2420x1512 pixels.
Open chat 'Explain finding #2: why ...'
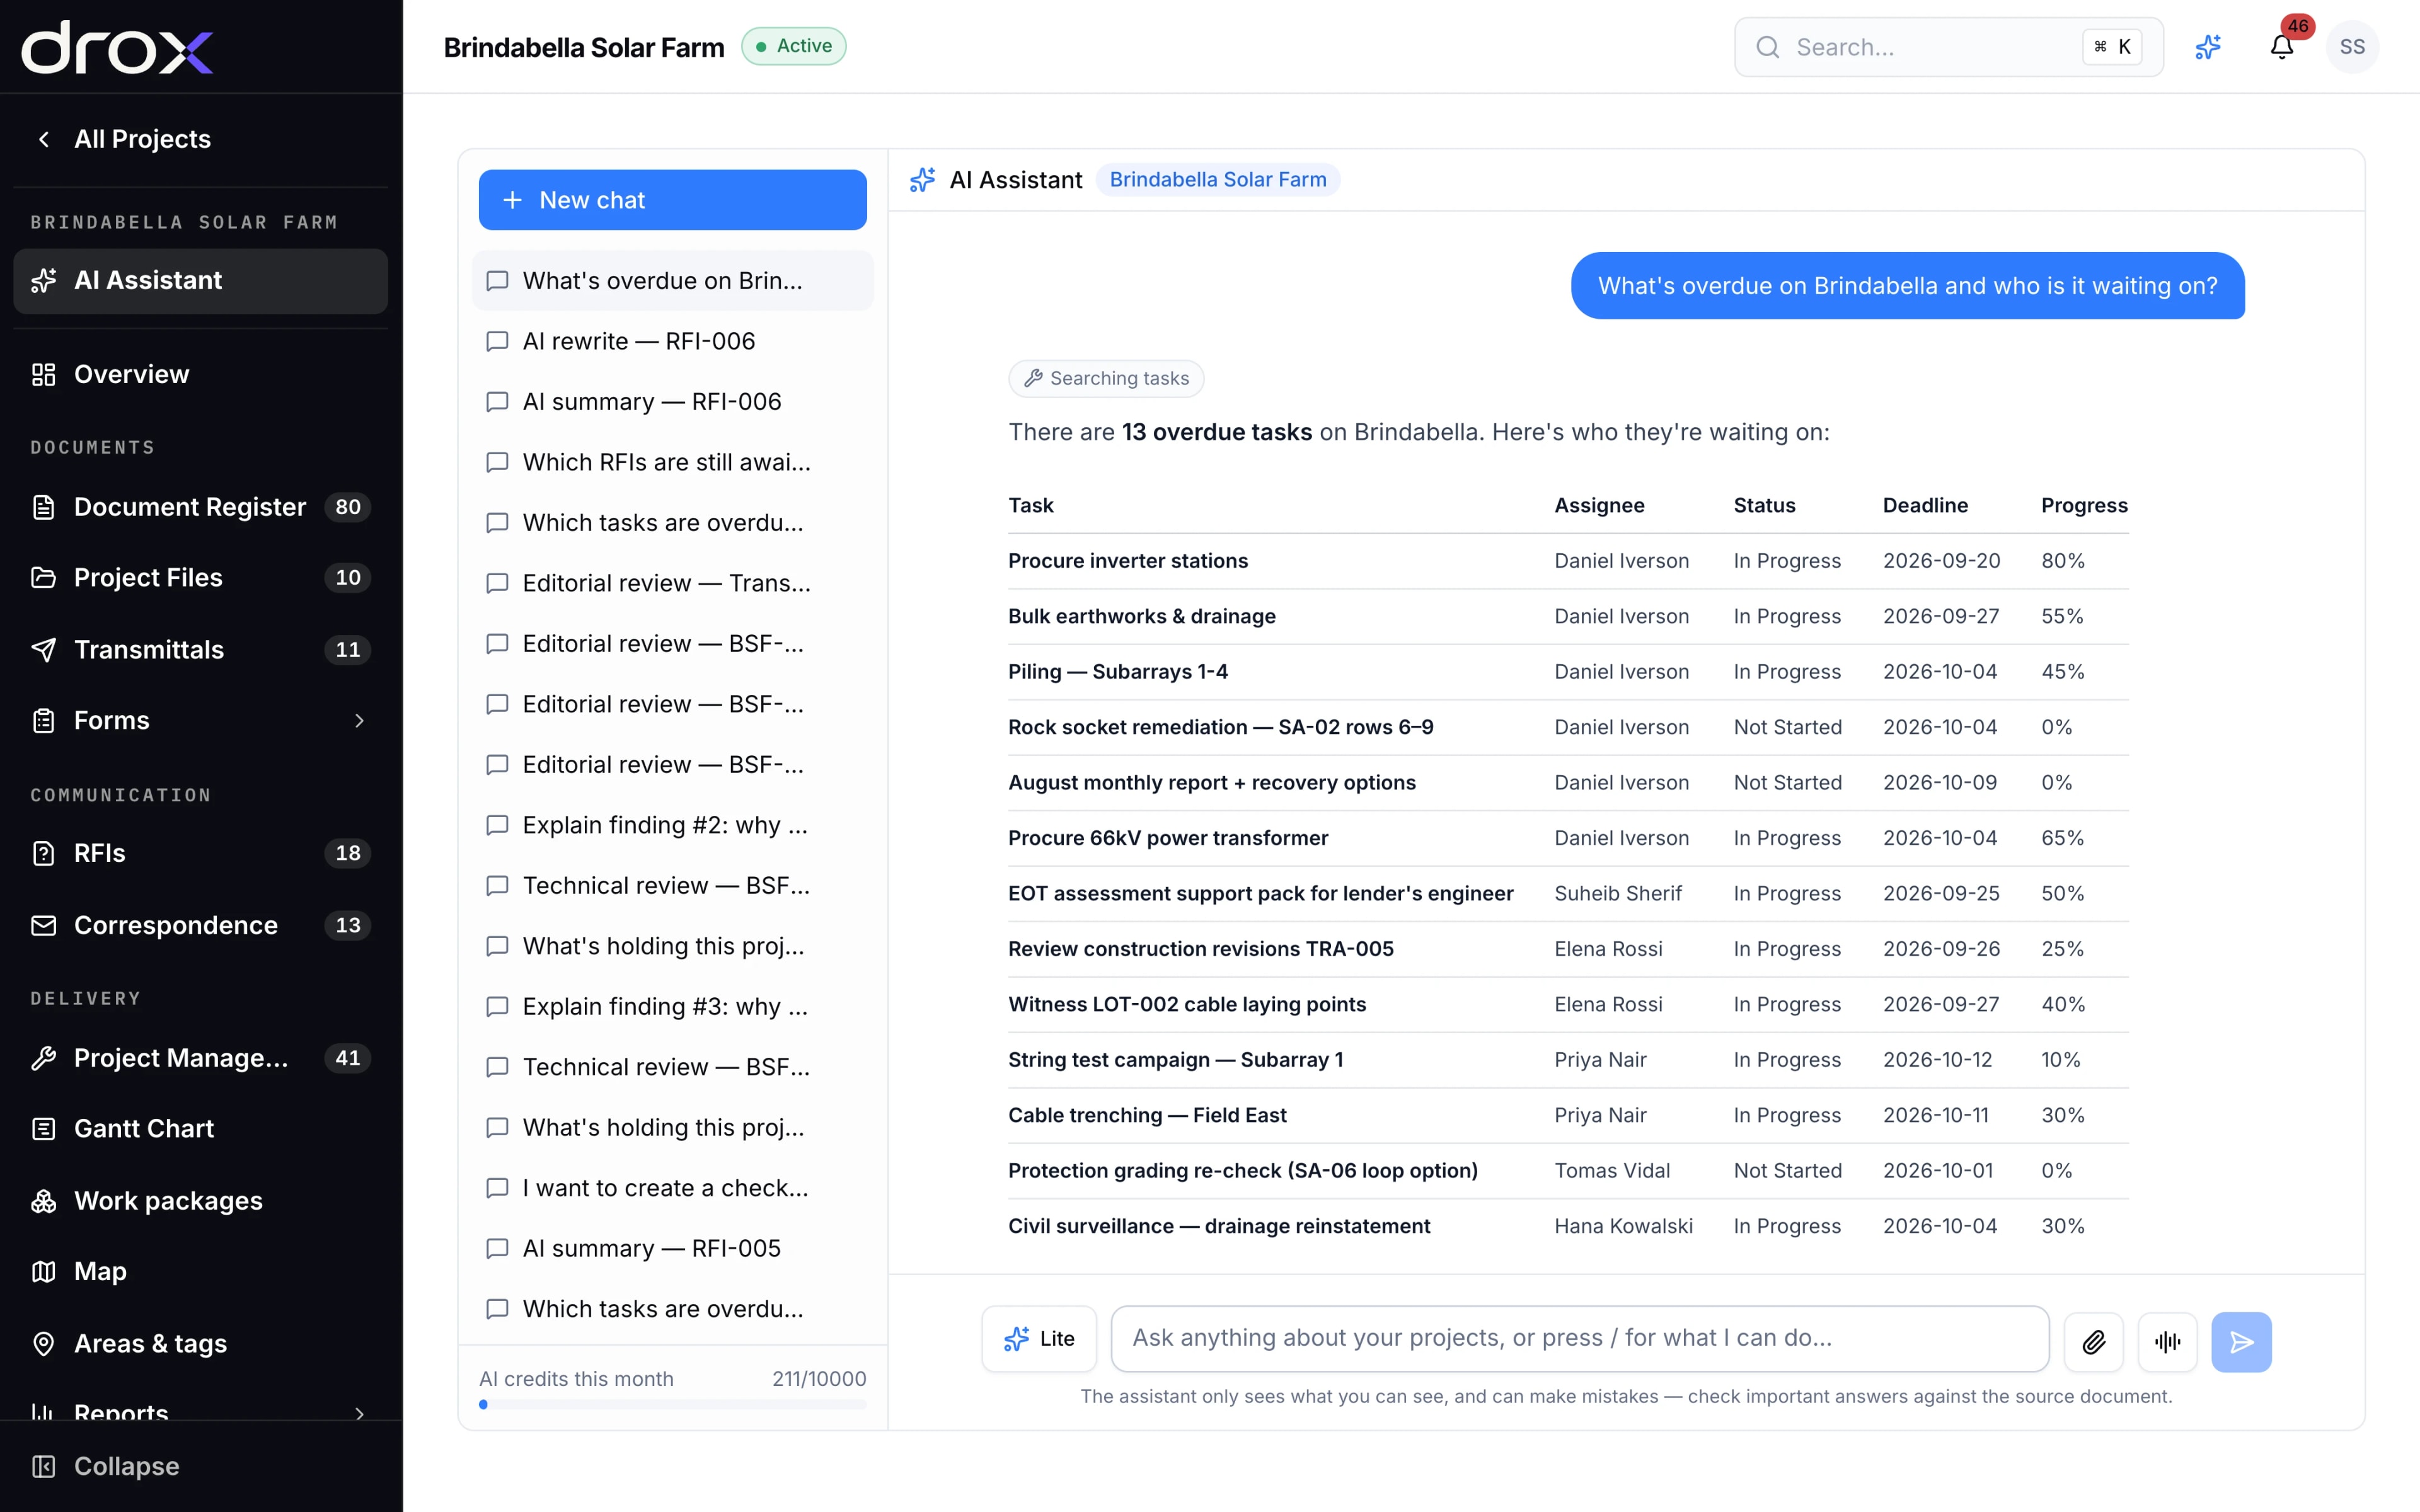point(672,825)
